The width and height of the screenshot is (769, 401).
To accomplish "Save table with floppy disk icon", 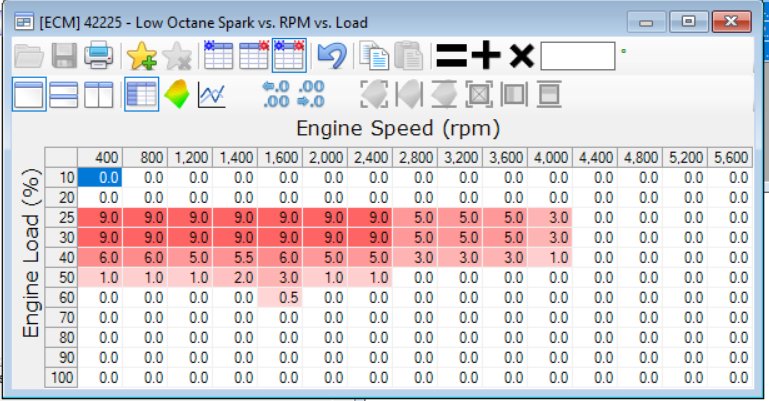I will click(x=64, y=55).
